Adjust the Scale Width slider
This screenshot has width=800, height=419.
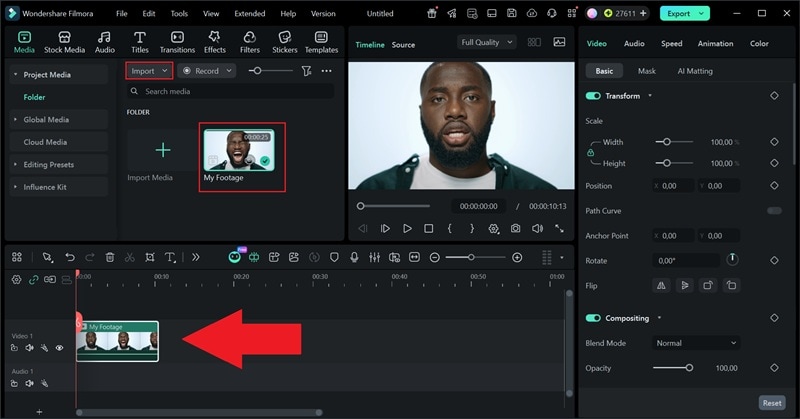[x=674, y=142]
